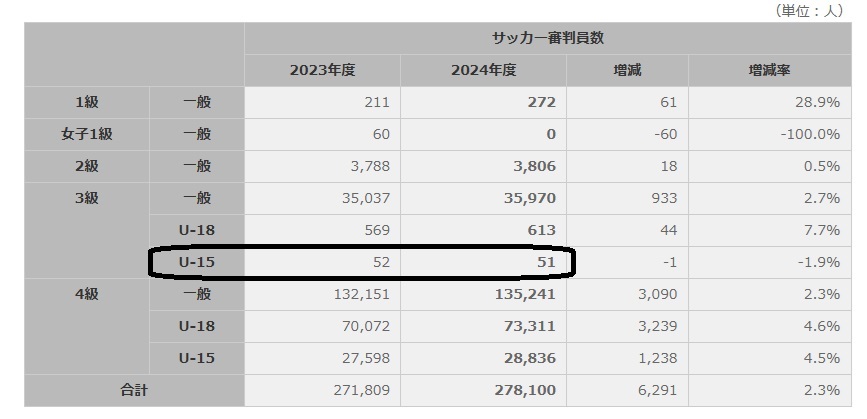The image size is (867, 419).
Task: Select the 女子1級 row label
Action: click(x=87, y=134)
